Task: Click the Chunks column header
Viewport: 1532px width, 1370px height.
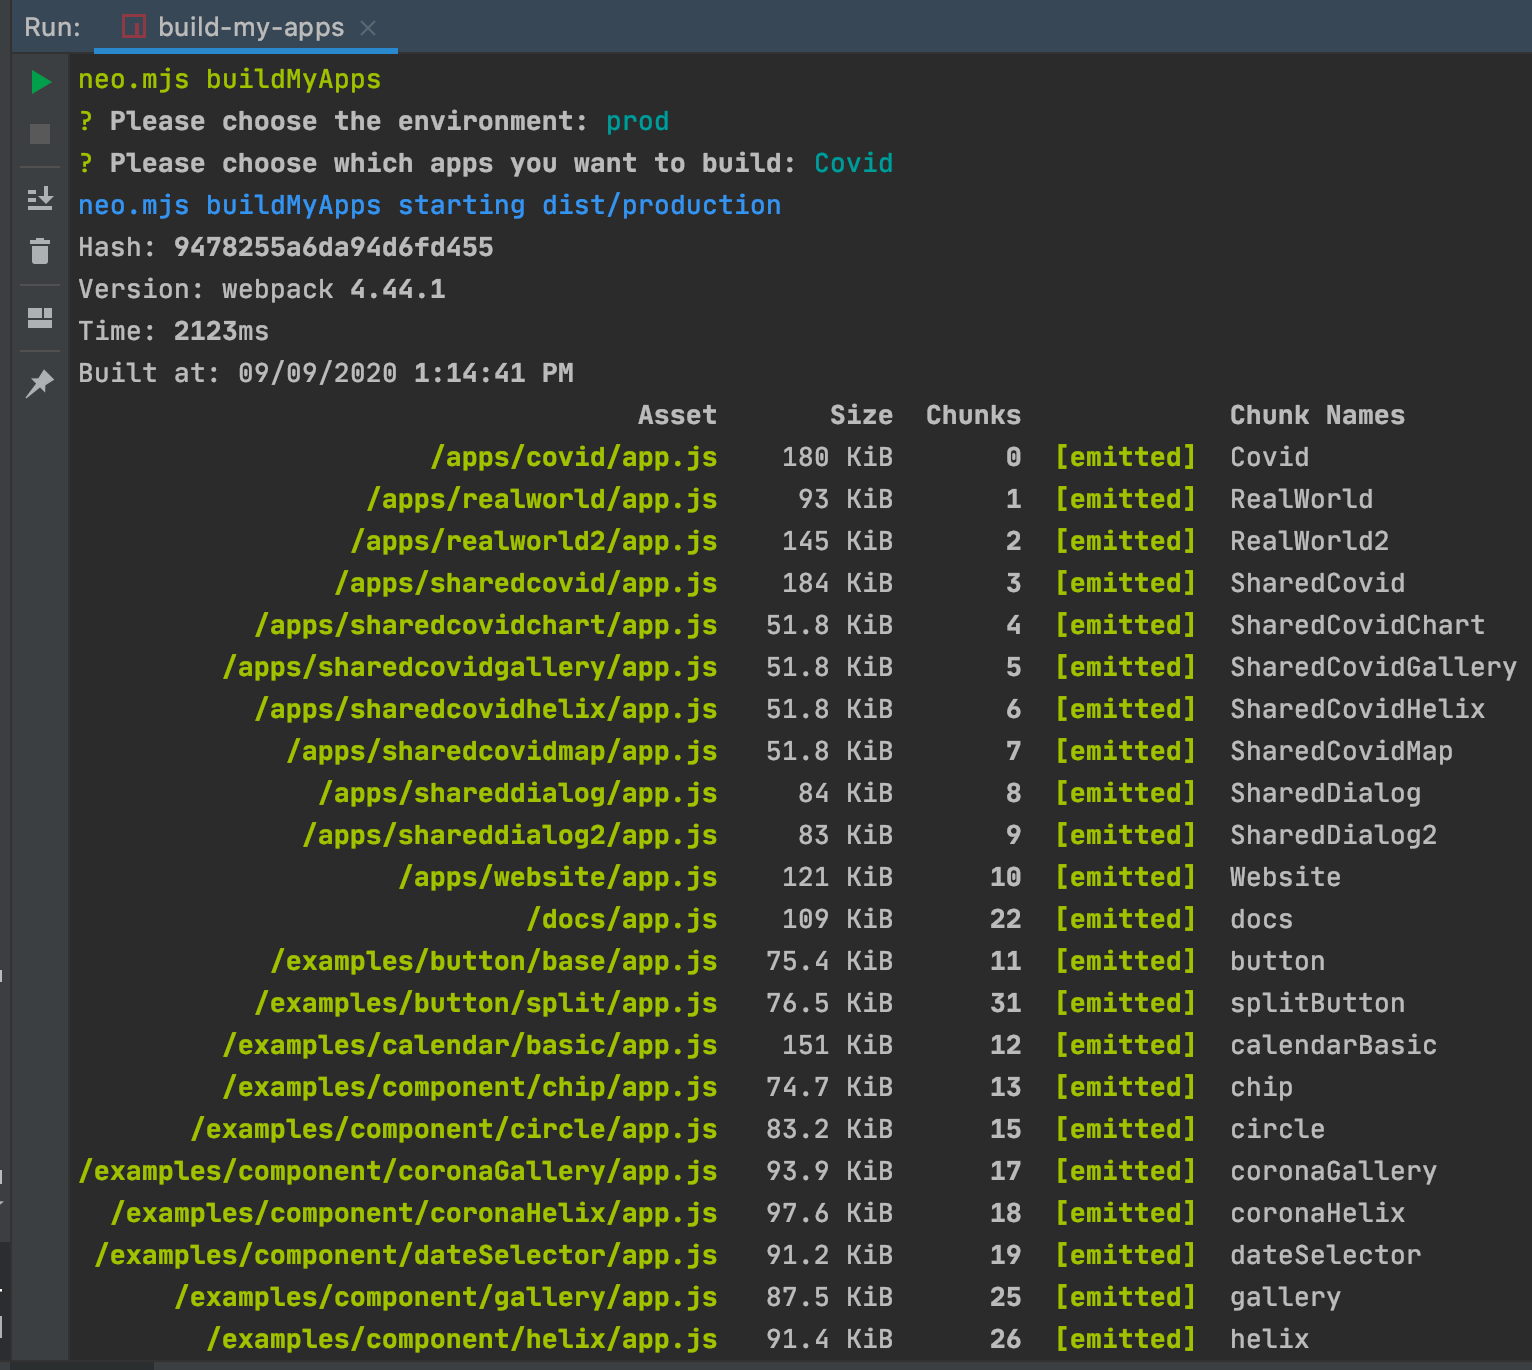Action: tap(974, 415)
